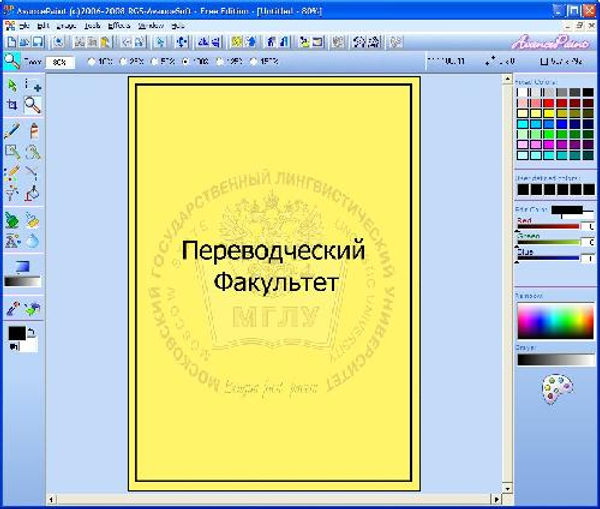Viewport: 600px width, 509px height.
Task: Select the arrow pointer tool
Action: coord(12,85)
